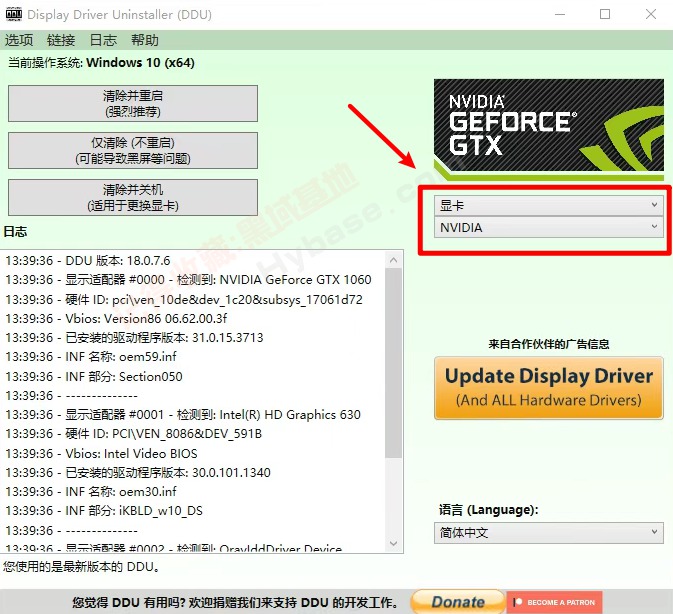
Task: Click the Donate button
Action: [x=458, y=602]
